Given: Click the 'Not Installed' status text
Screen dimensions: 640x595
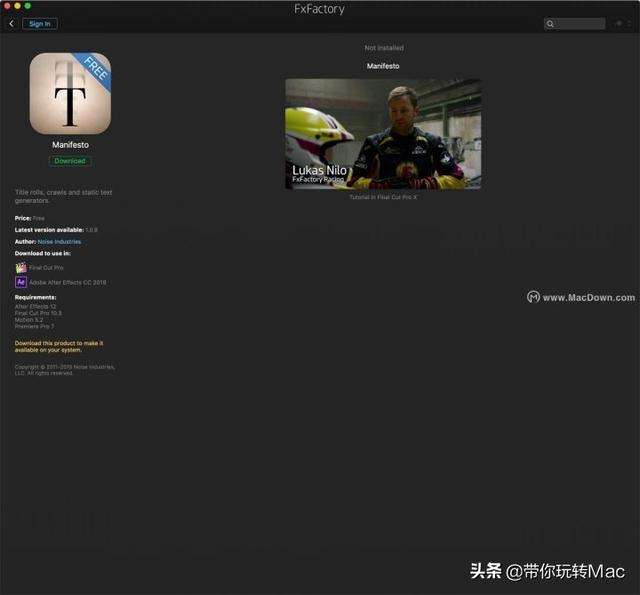Looking at the screenshot, I should click(384, 48).
